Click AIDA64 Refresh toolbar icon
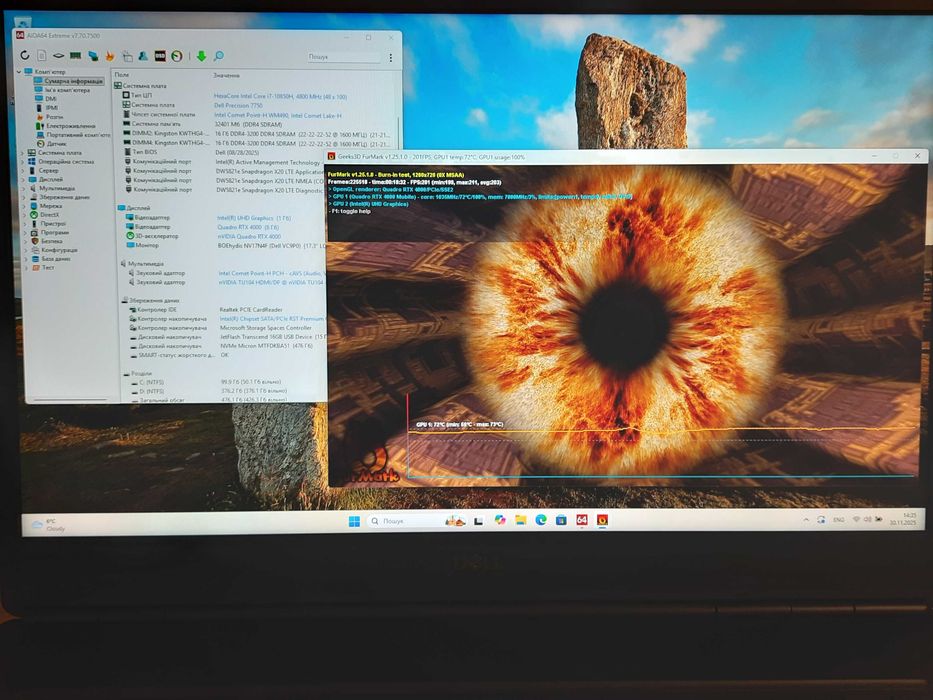 [x=24, y=55]
